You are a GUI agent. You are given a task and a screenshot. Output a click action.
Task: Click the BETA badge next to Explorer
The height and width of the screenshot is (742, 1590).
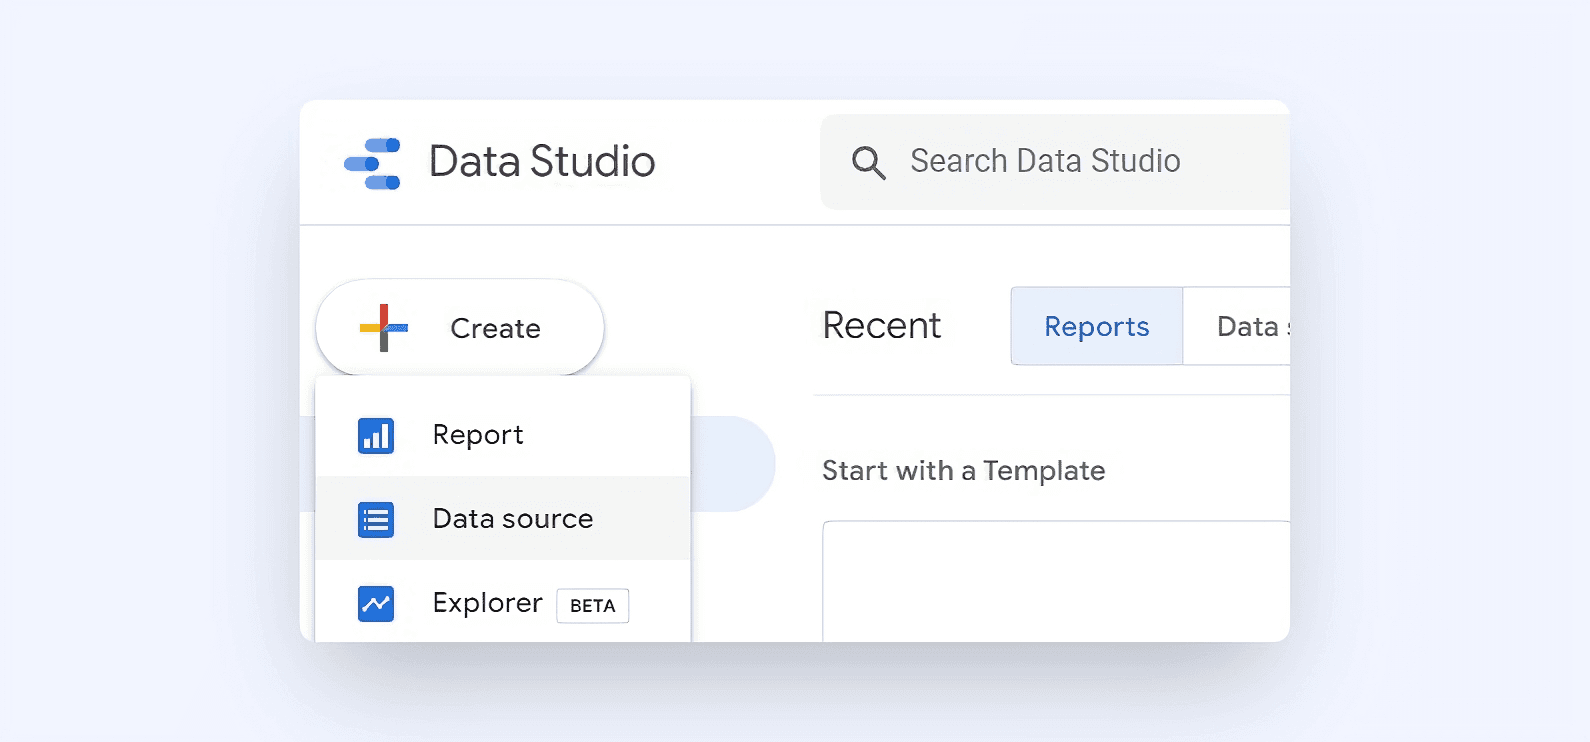pos(593,606)
